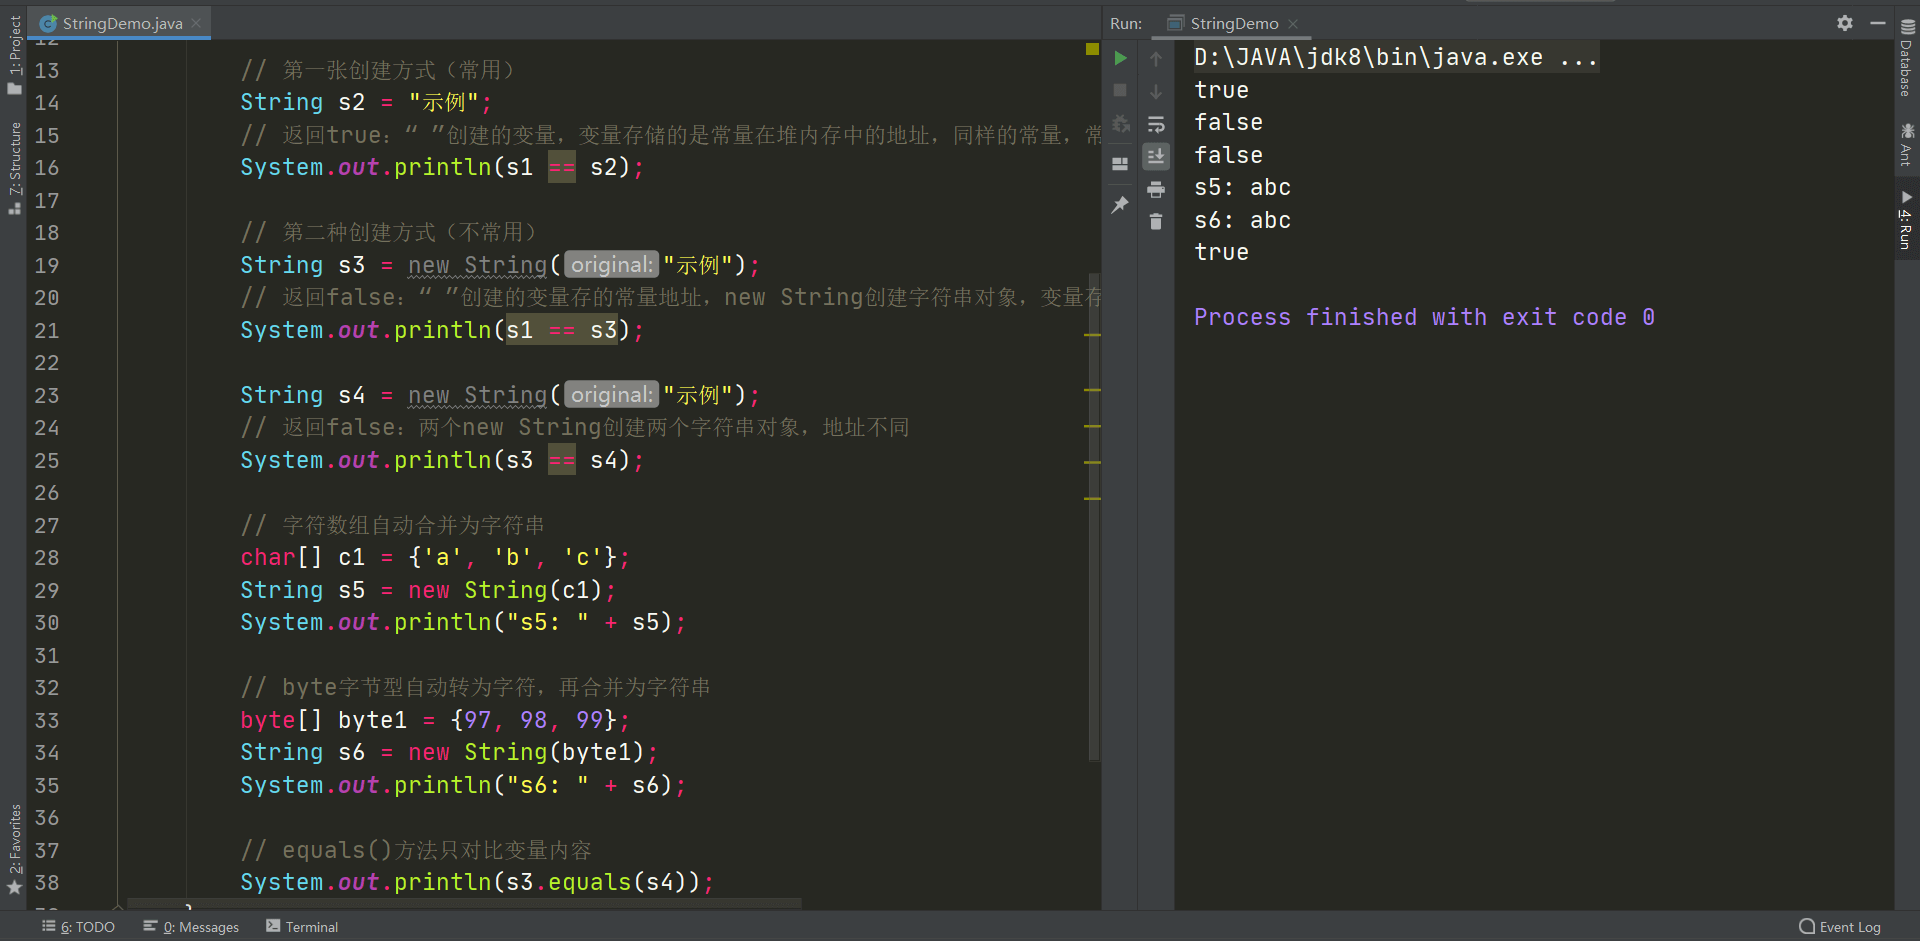This screenshot has height=941, width=1920.
Task: Click the warning marker near line 21 on scrollbar
Action: pos(1092,335)
